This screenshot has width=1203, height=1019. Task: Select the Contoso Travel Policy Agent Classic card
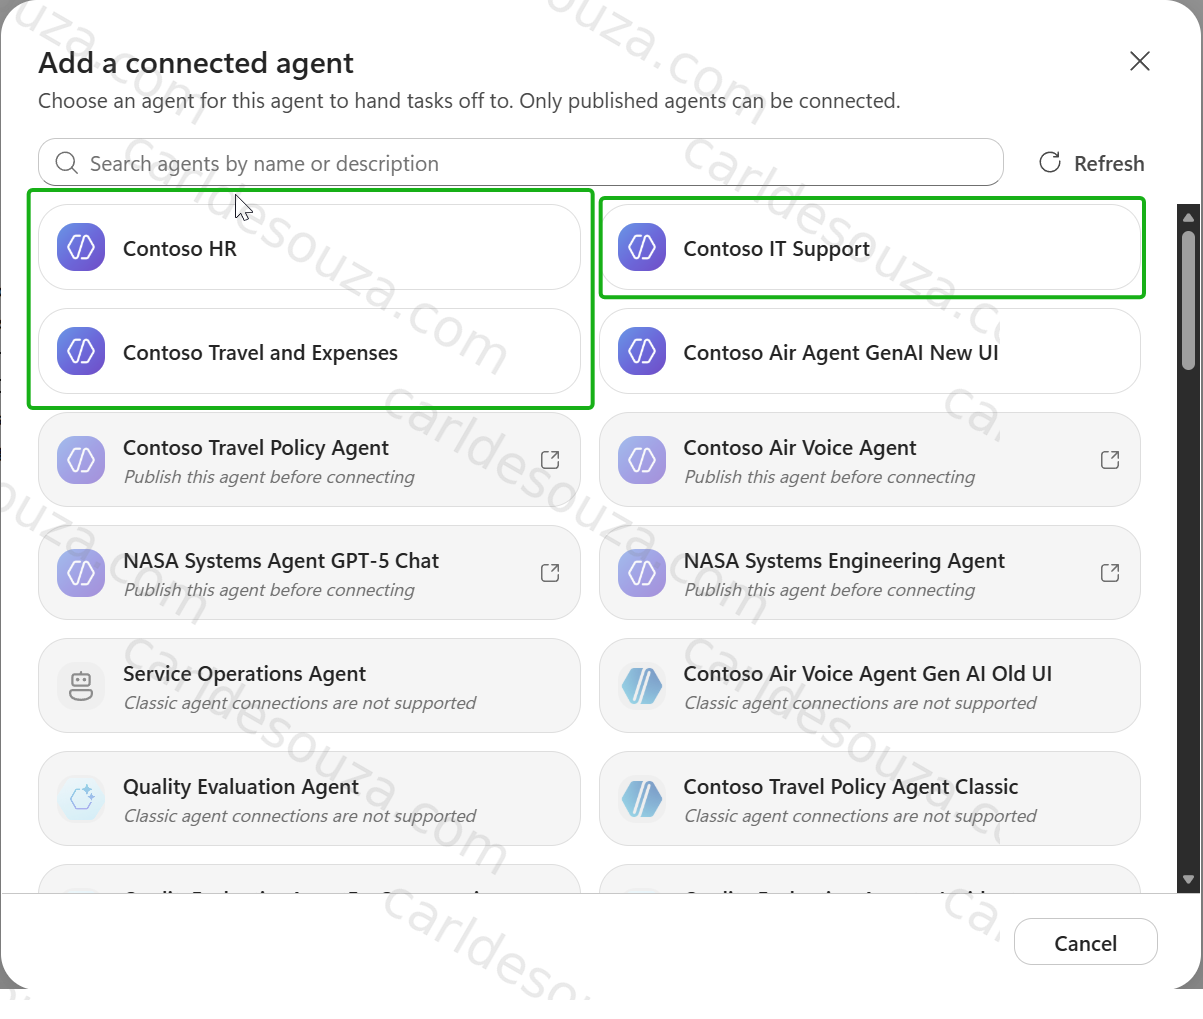tap(870, 799)
